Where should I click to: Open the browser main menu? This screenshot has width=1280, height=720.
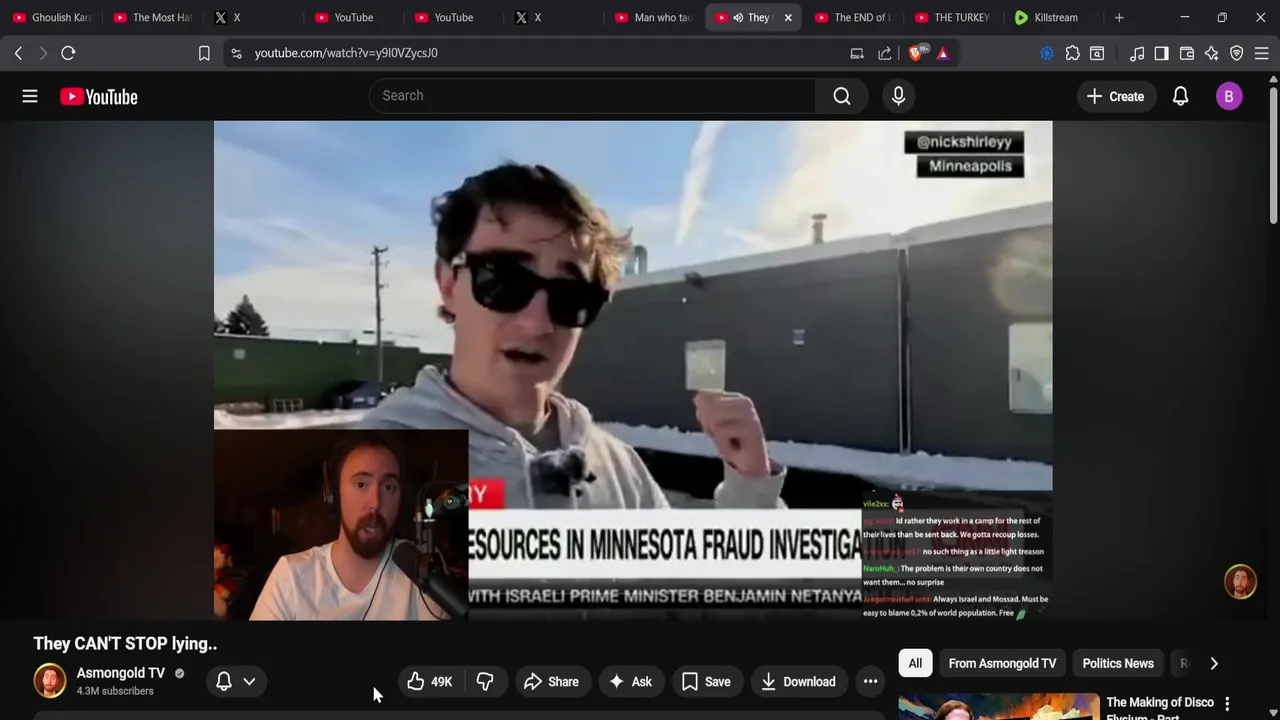pos(1262,53)
